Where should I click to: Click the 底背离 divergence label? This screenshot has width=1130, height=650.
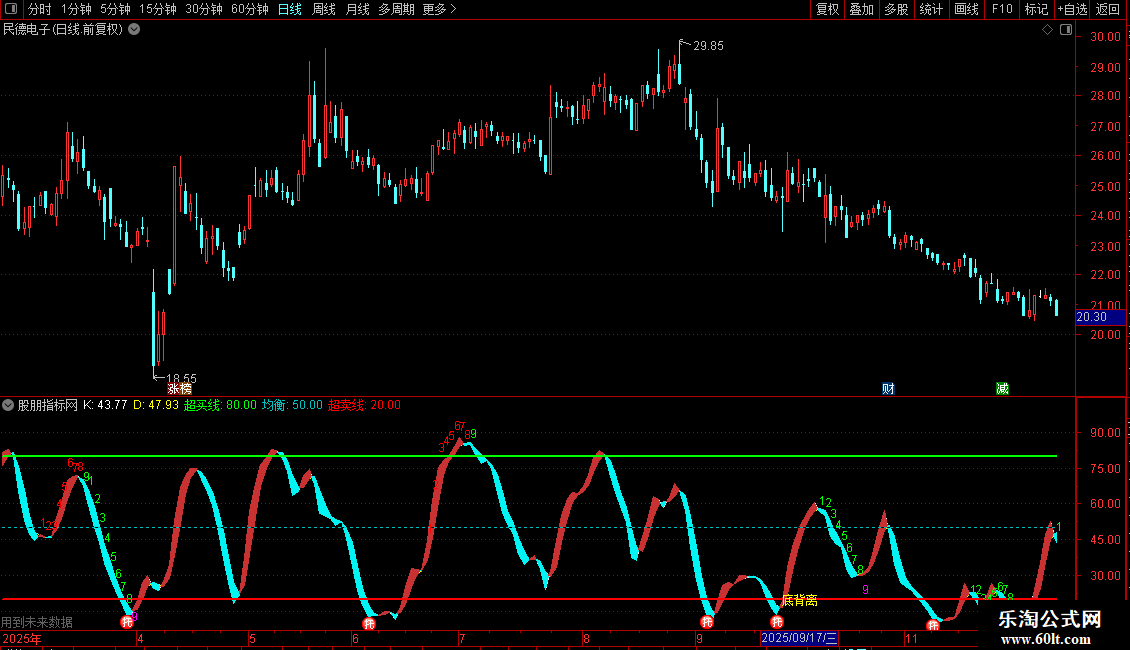[x=799, y=600]
